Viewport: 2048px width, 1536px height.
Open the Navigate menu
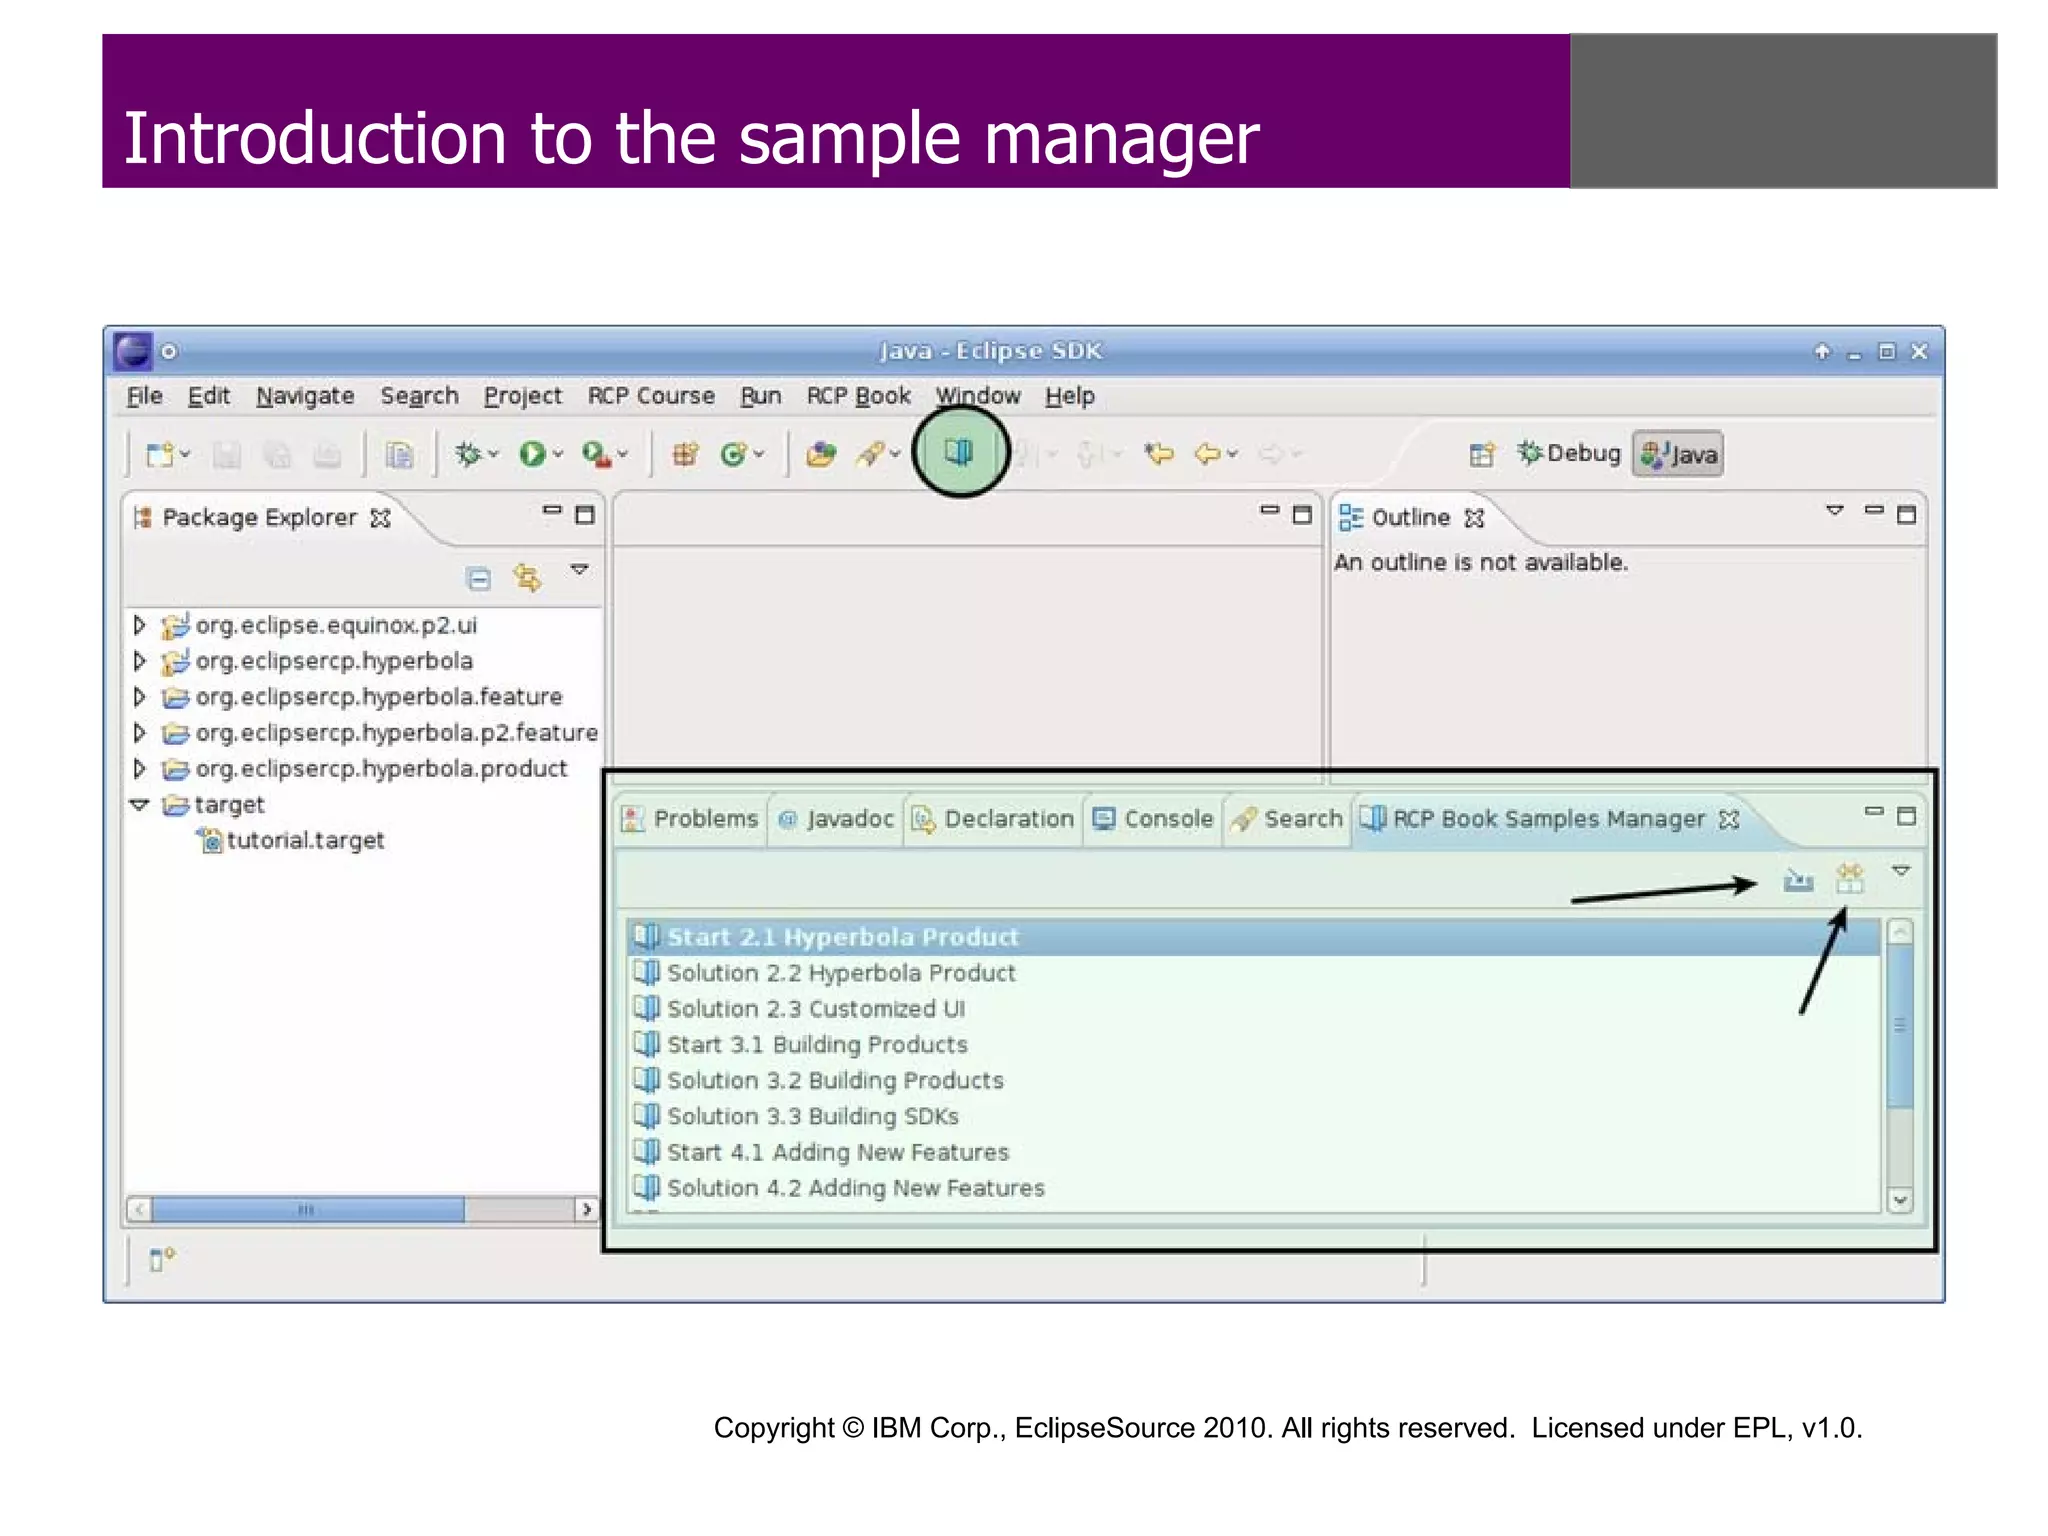(x=305, y=396)
